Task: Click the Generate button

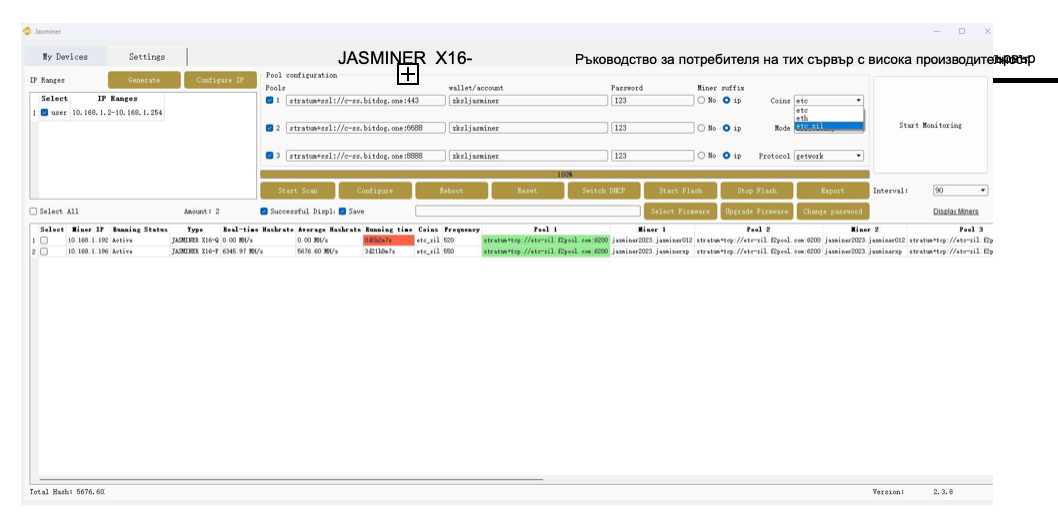Action: 144,80
